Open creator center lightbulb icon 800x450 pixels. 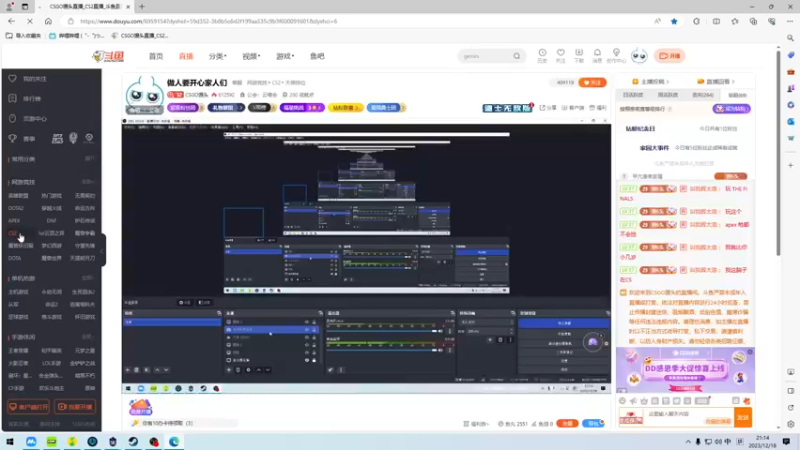point(616,55)
